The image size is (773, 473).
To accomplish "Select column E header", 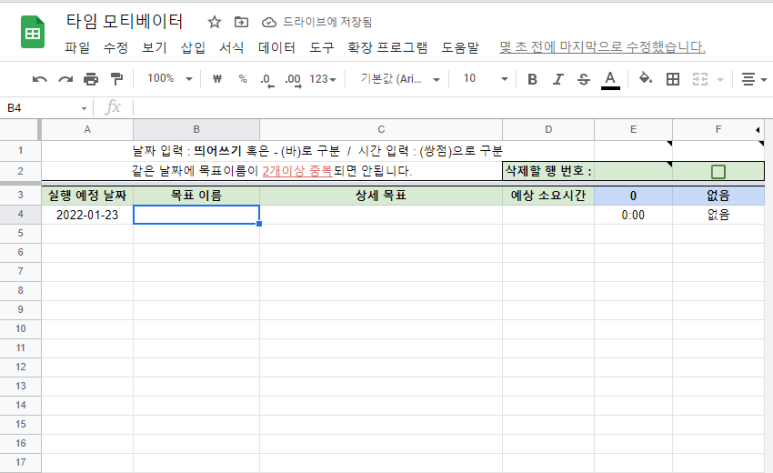I will pos(633,129).
